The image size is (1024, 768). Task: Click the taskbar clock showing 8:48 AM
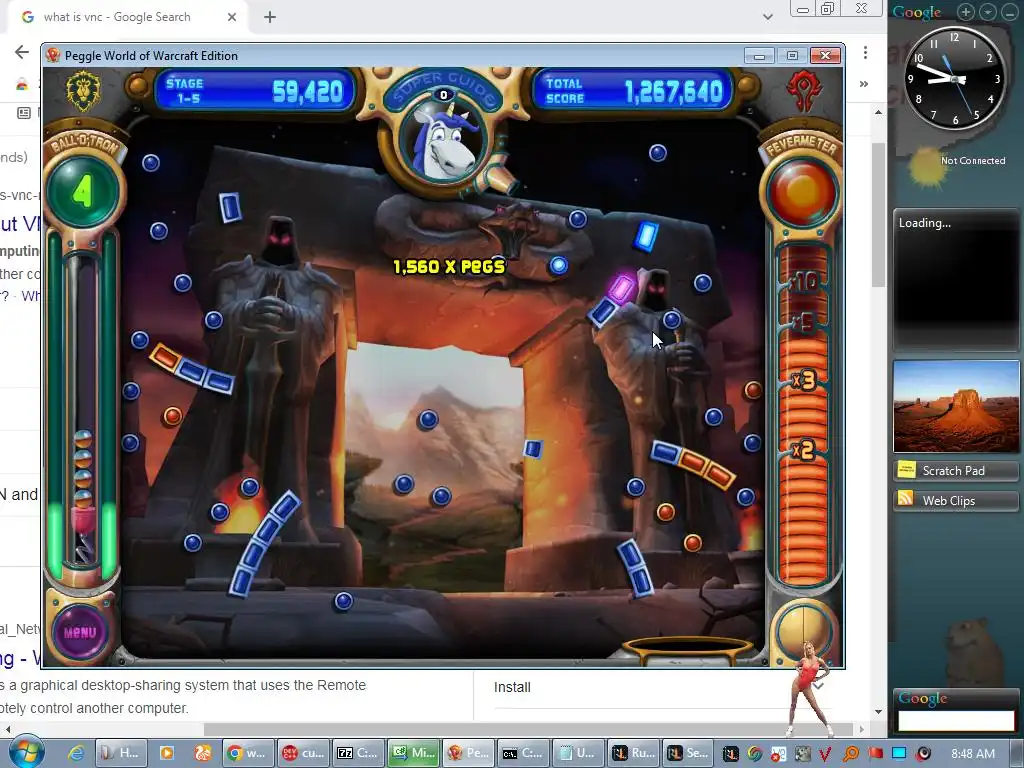[973, 754]
